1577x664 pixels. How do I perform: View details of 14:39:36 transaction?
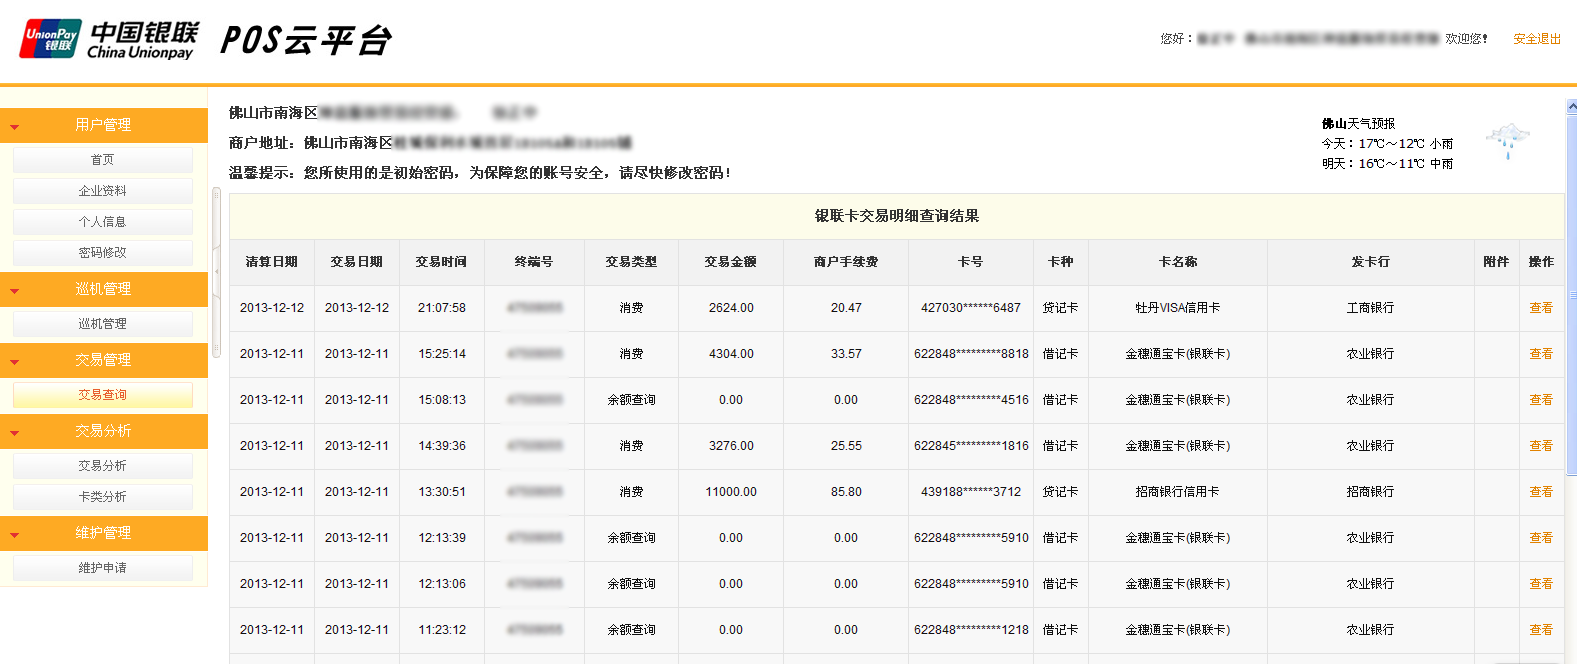(x=1541, y=446)
